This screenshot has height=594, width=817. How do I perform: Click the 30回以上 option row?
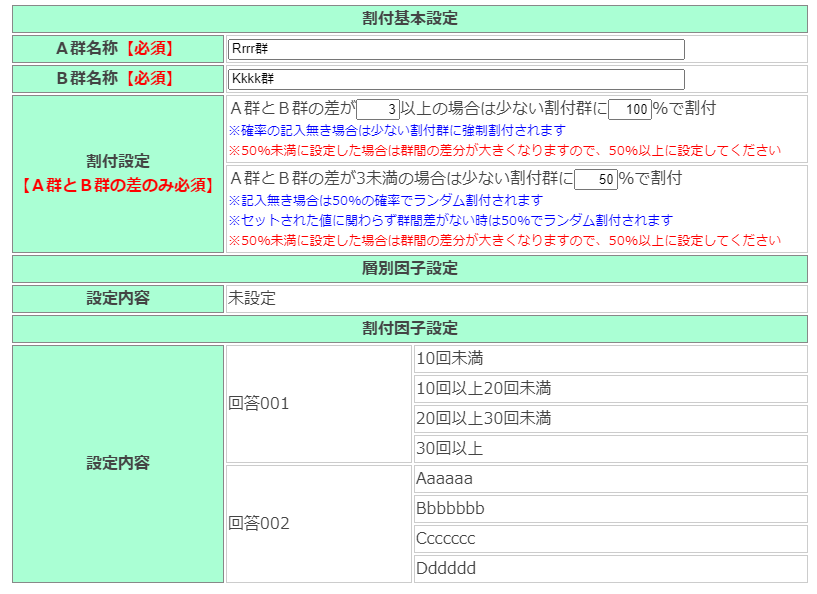[610, 449]
